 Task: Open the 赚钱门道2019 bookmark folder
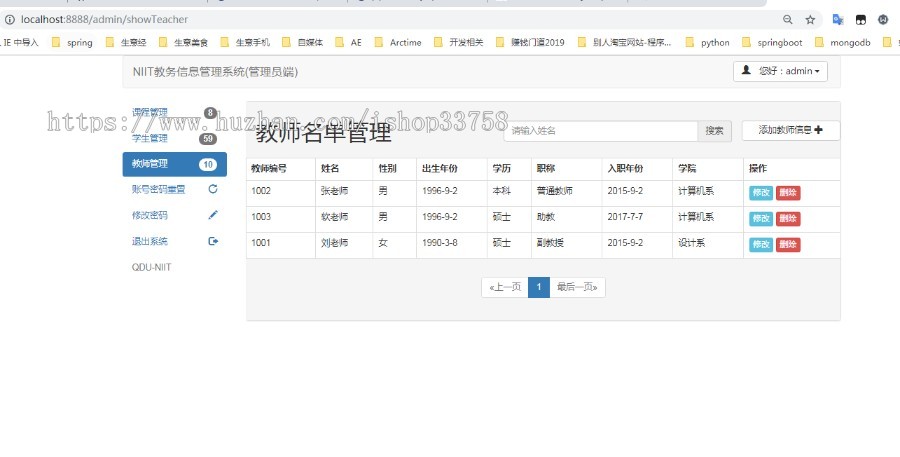pyautogui.click(x=530, y=42)
